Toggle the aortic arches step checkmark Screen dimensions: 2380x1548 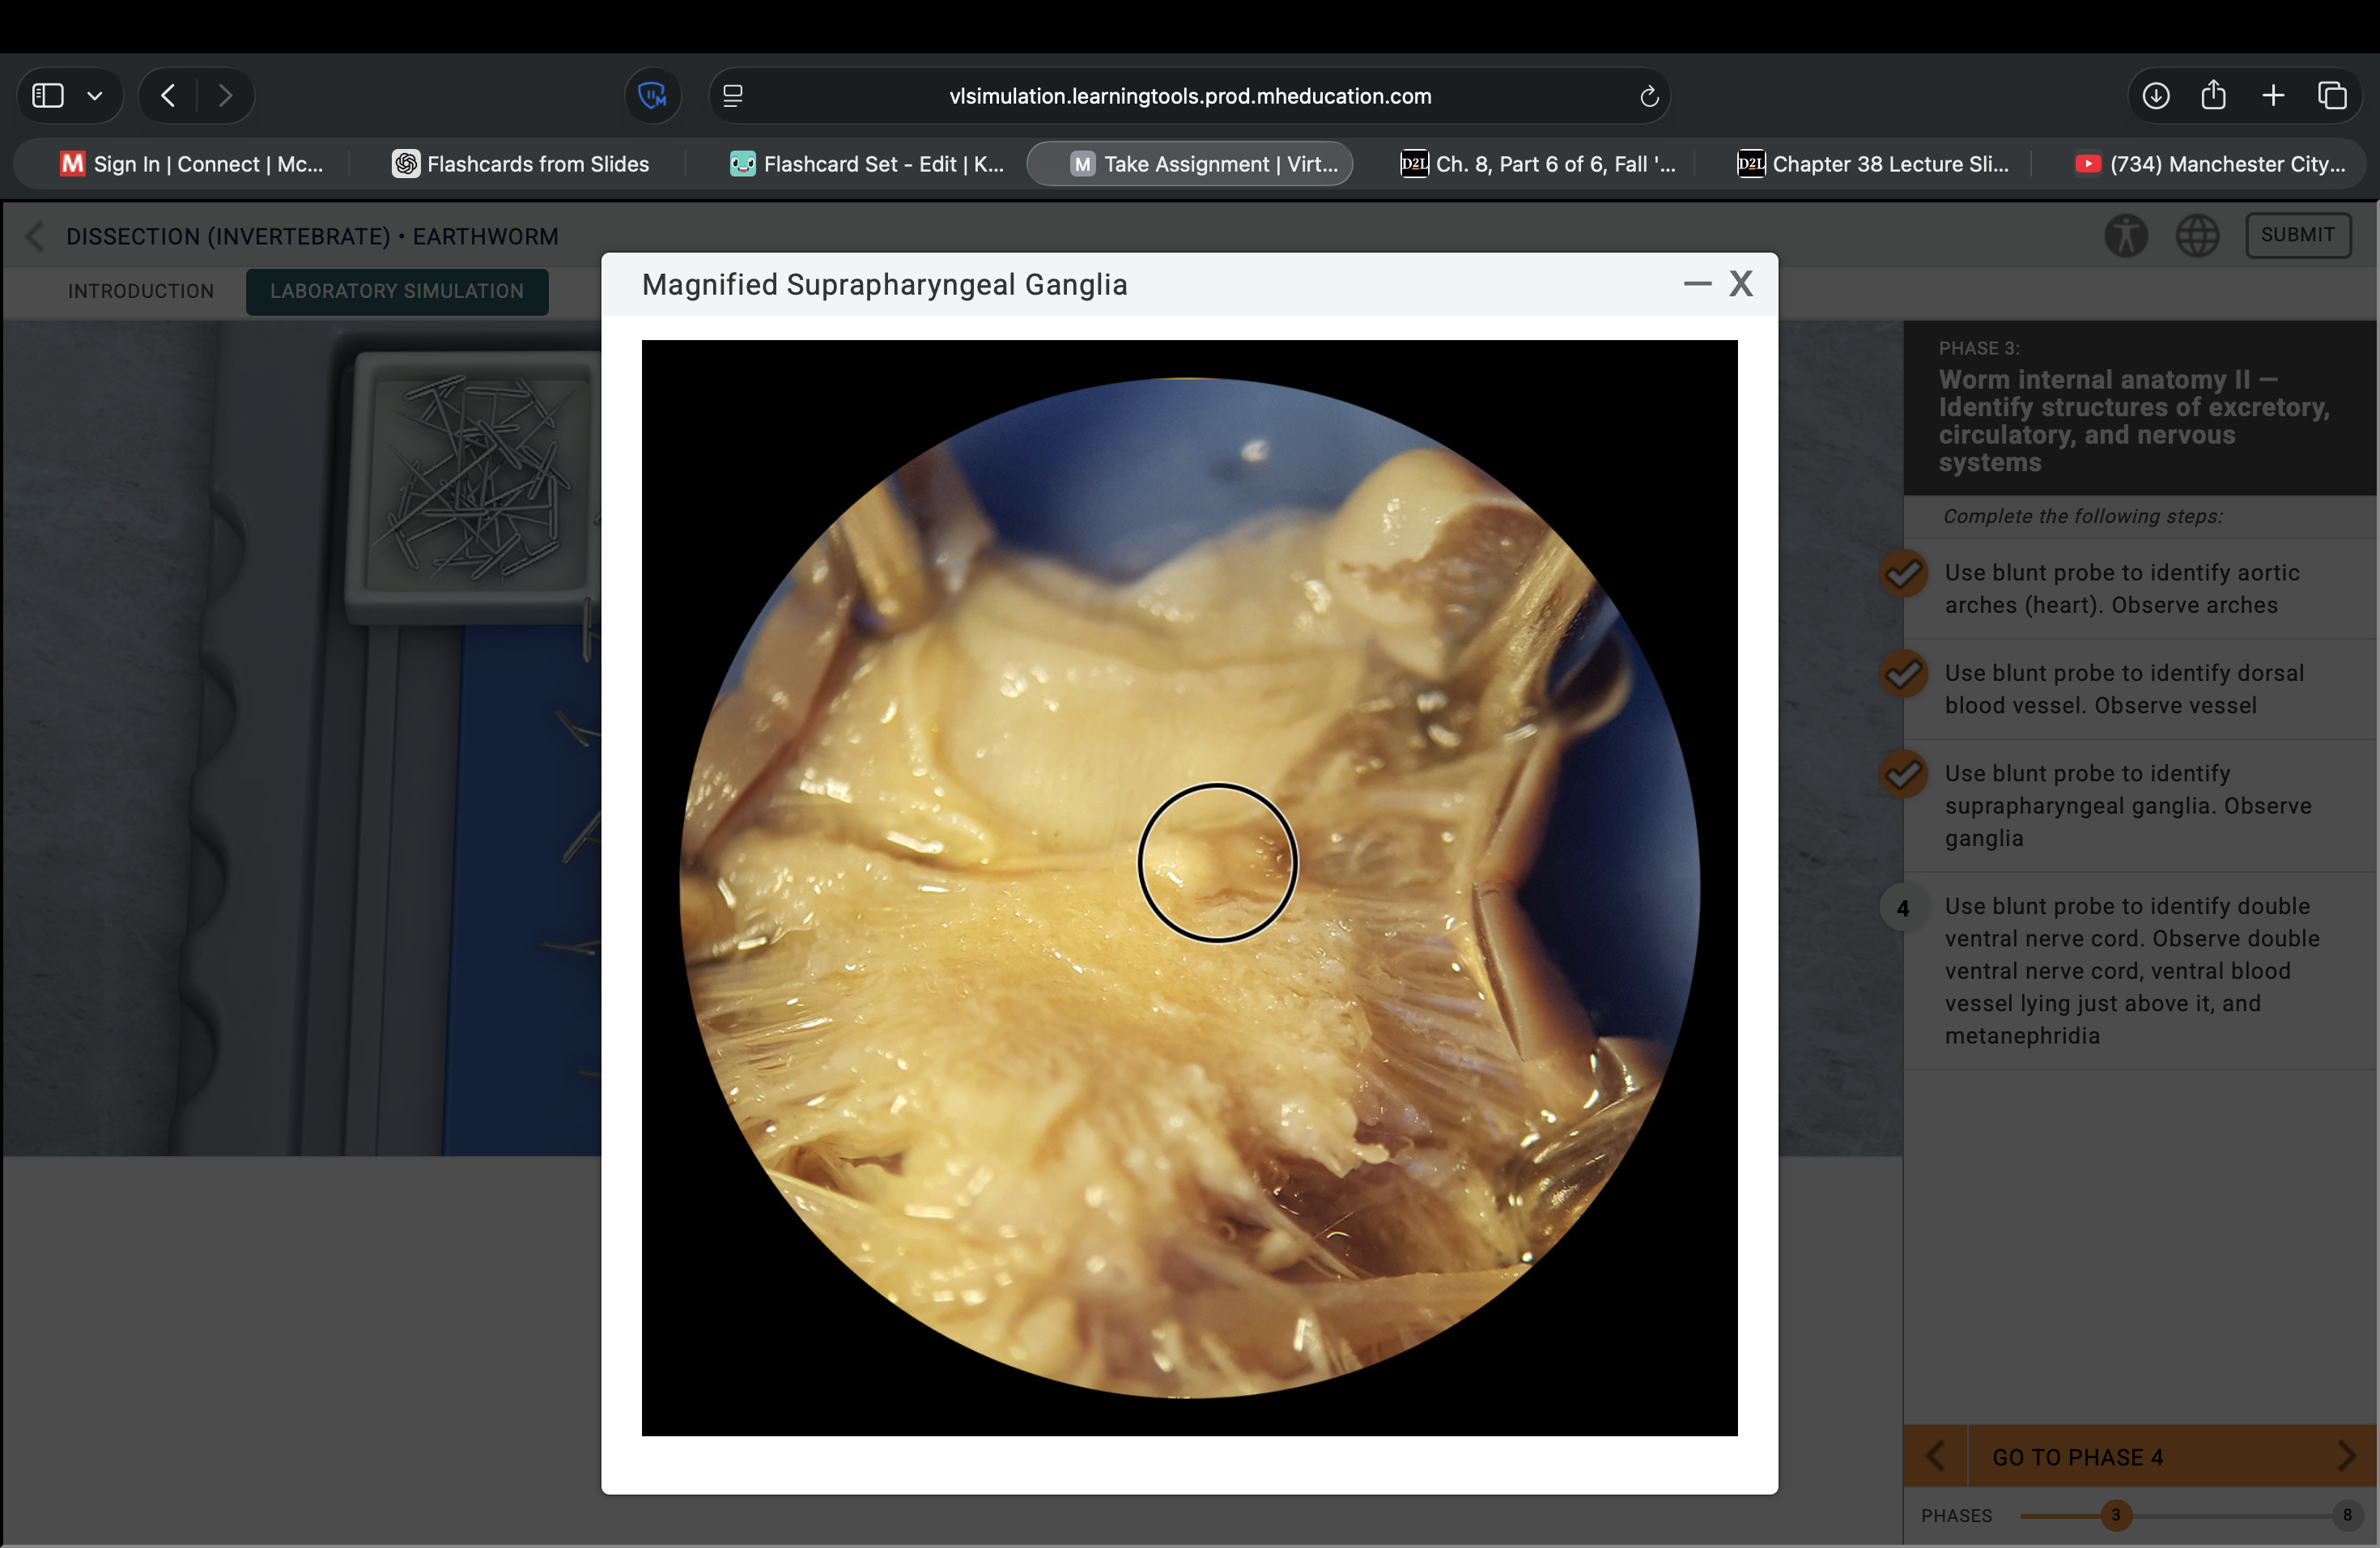click(x=1903, y=574)
